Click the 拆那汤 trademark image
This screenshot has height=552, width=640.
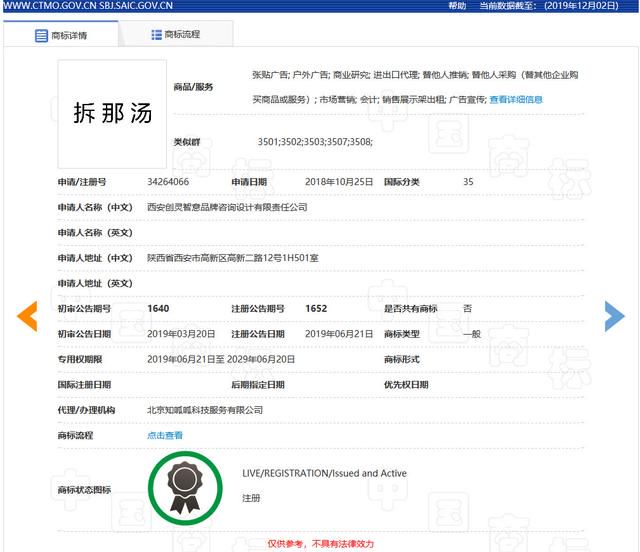click(x=112, y=114)
